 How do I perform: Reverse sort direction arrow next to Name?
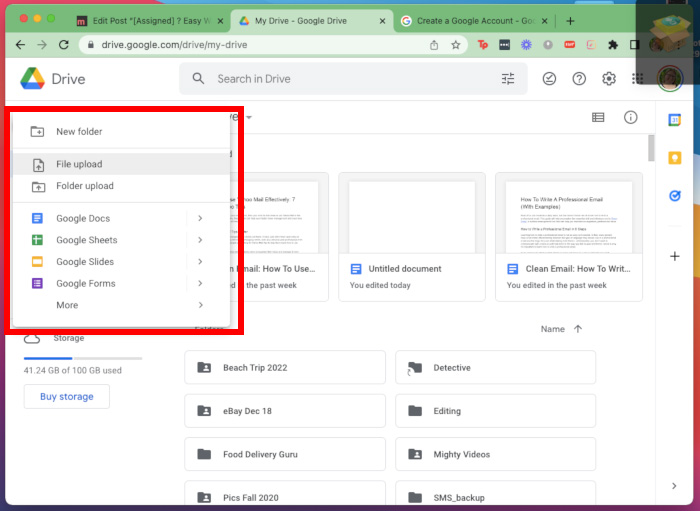(578, 329)
